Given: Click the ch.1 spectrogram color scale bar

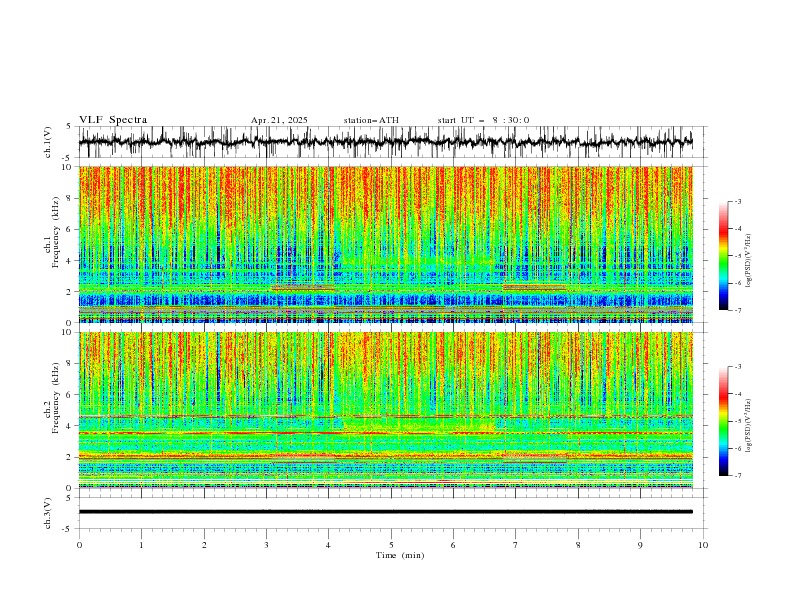Looking at the screenshot, I should [723, 256].
